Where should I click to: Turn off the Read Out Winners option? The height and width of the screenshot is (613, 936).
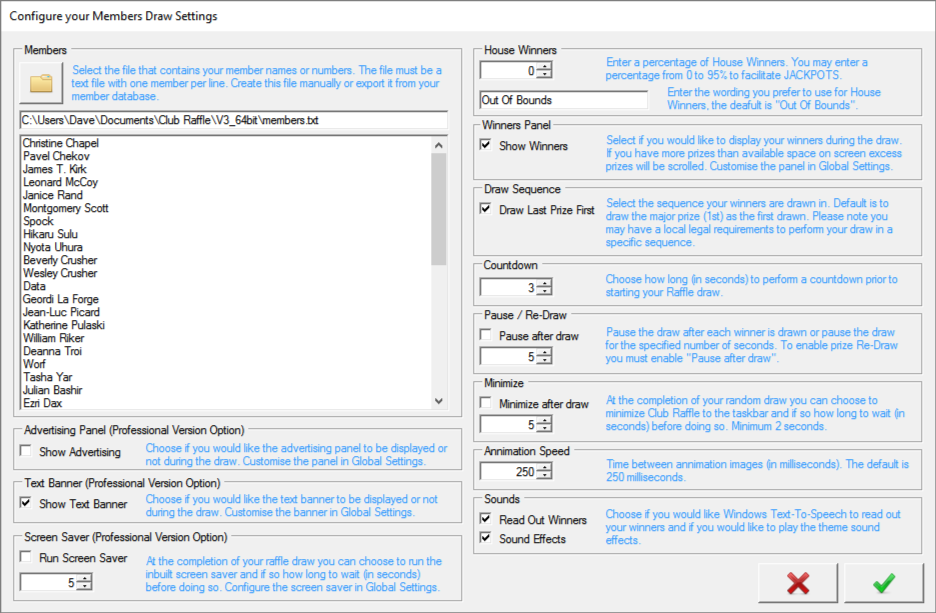tap(487, 520)
